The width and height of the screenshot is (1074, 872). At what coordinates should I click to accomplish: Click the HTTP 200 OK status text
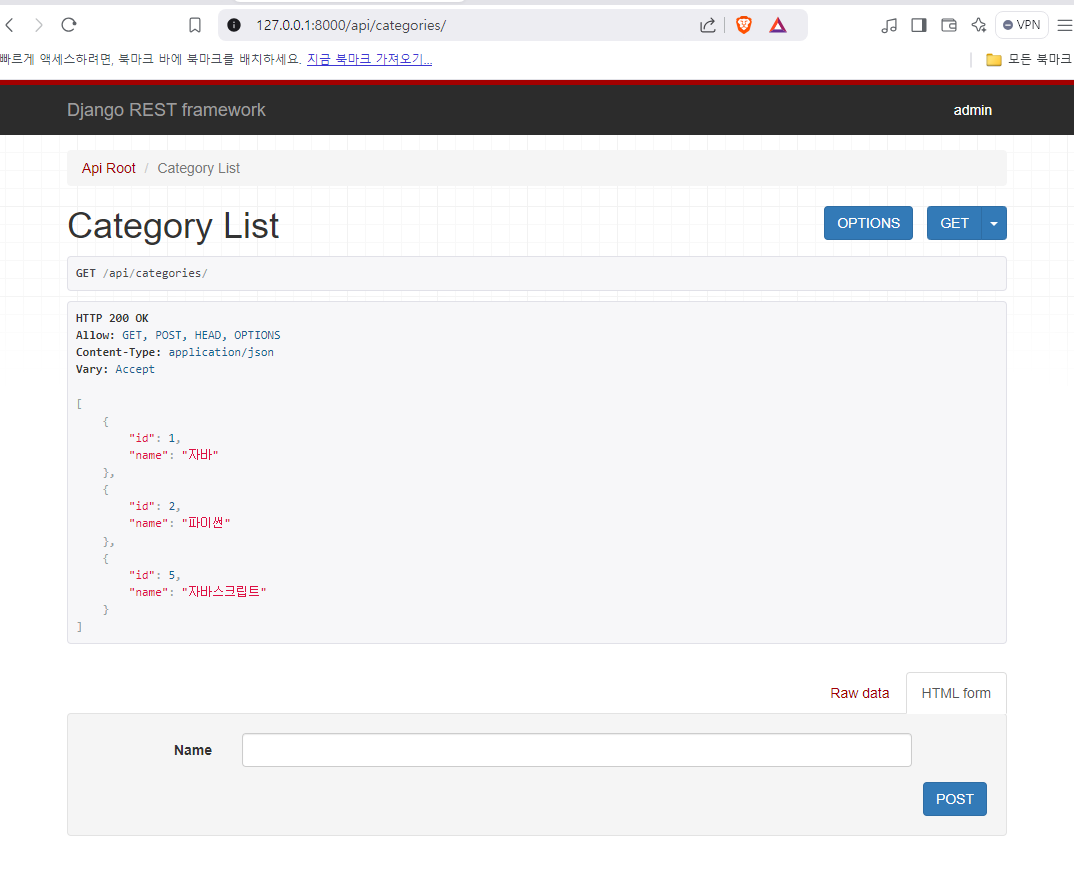(112, 319)
